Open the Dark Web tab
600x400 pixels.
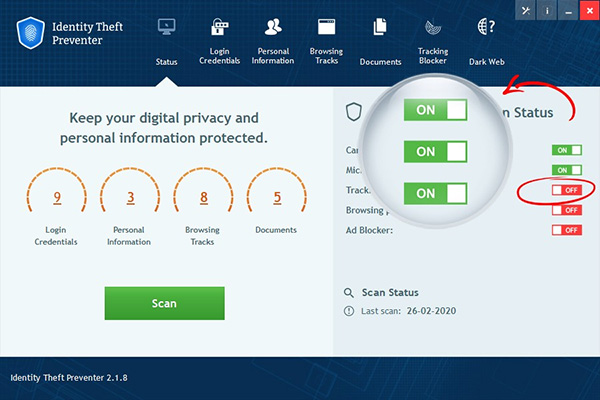[486, 42]
